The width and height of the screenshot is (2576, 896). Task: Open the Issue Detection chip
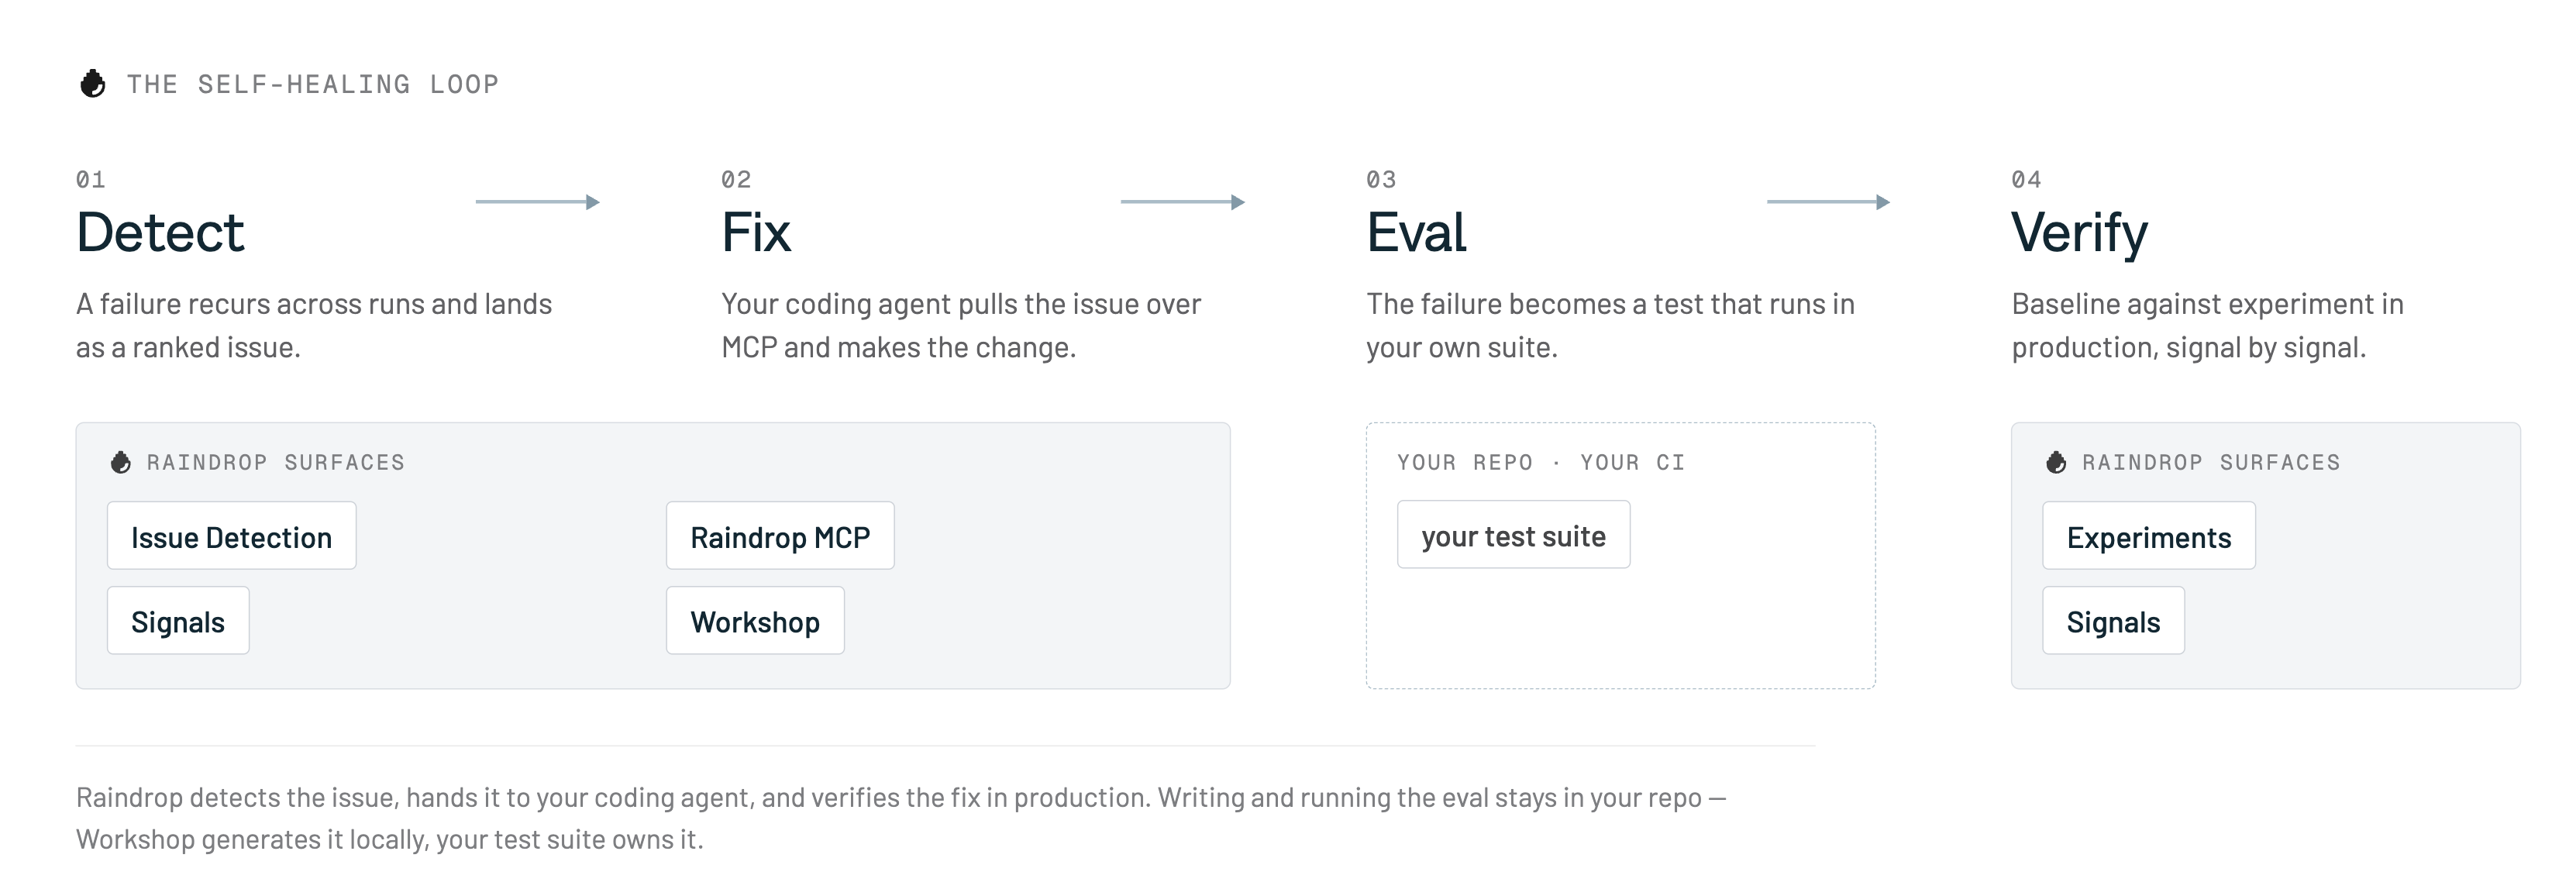[x=232, y=536]
